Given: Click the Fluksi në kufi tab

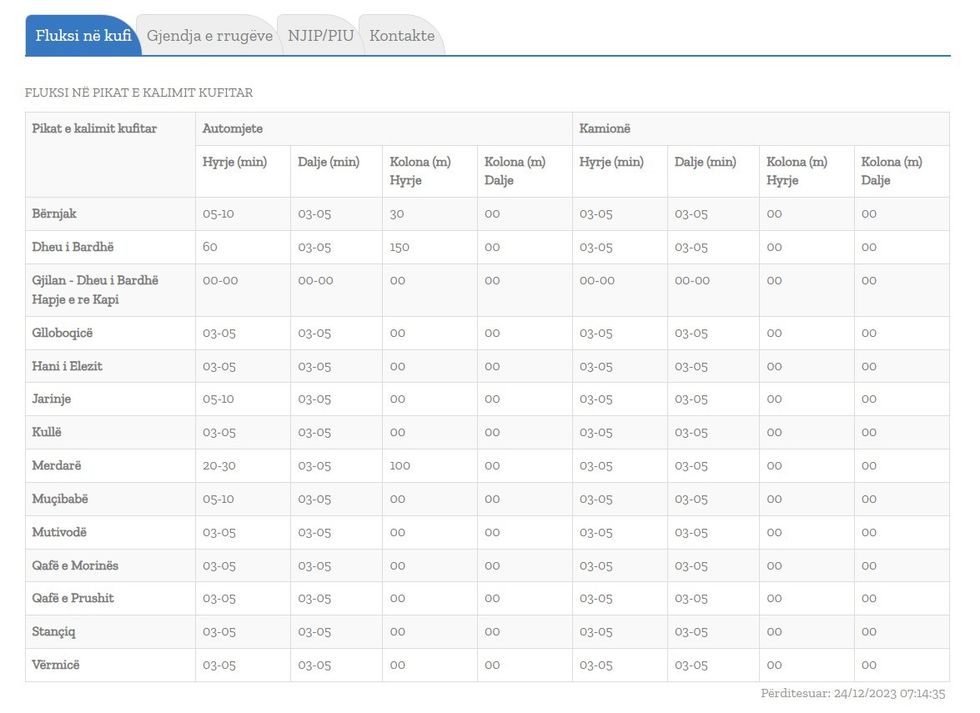Looking at the screenshot, I should coord(83,36).
